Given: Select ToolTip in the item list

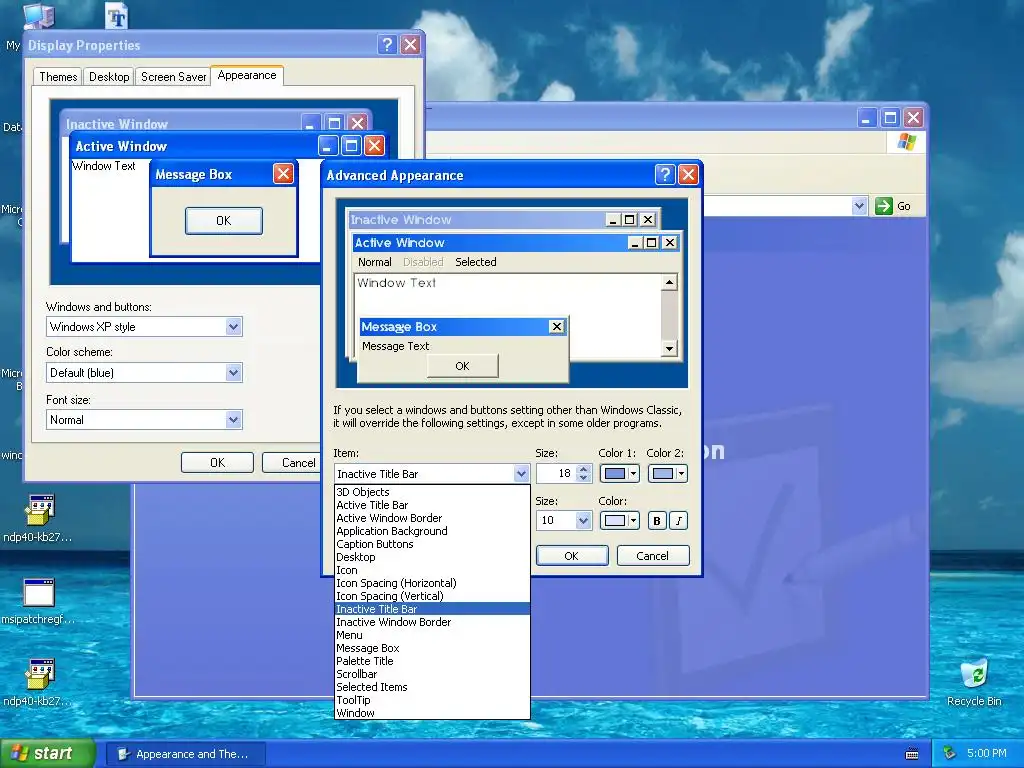Looking at the screenshot, I should pyautogui.click(x=432, y=700).
